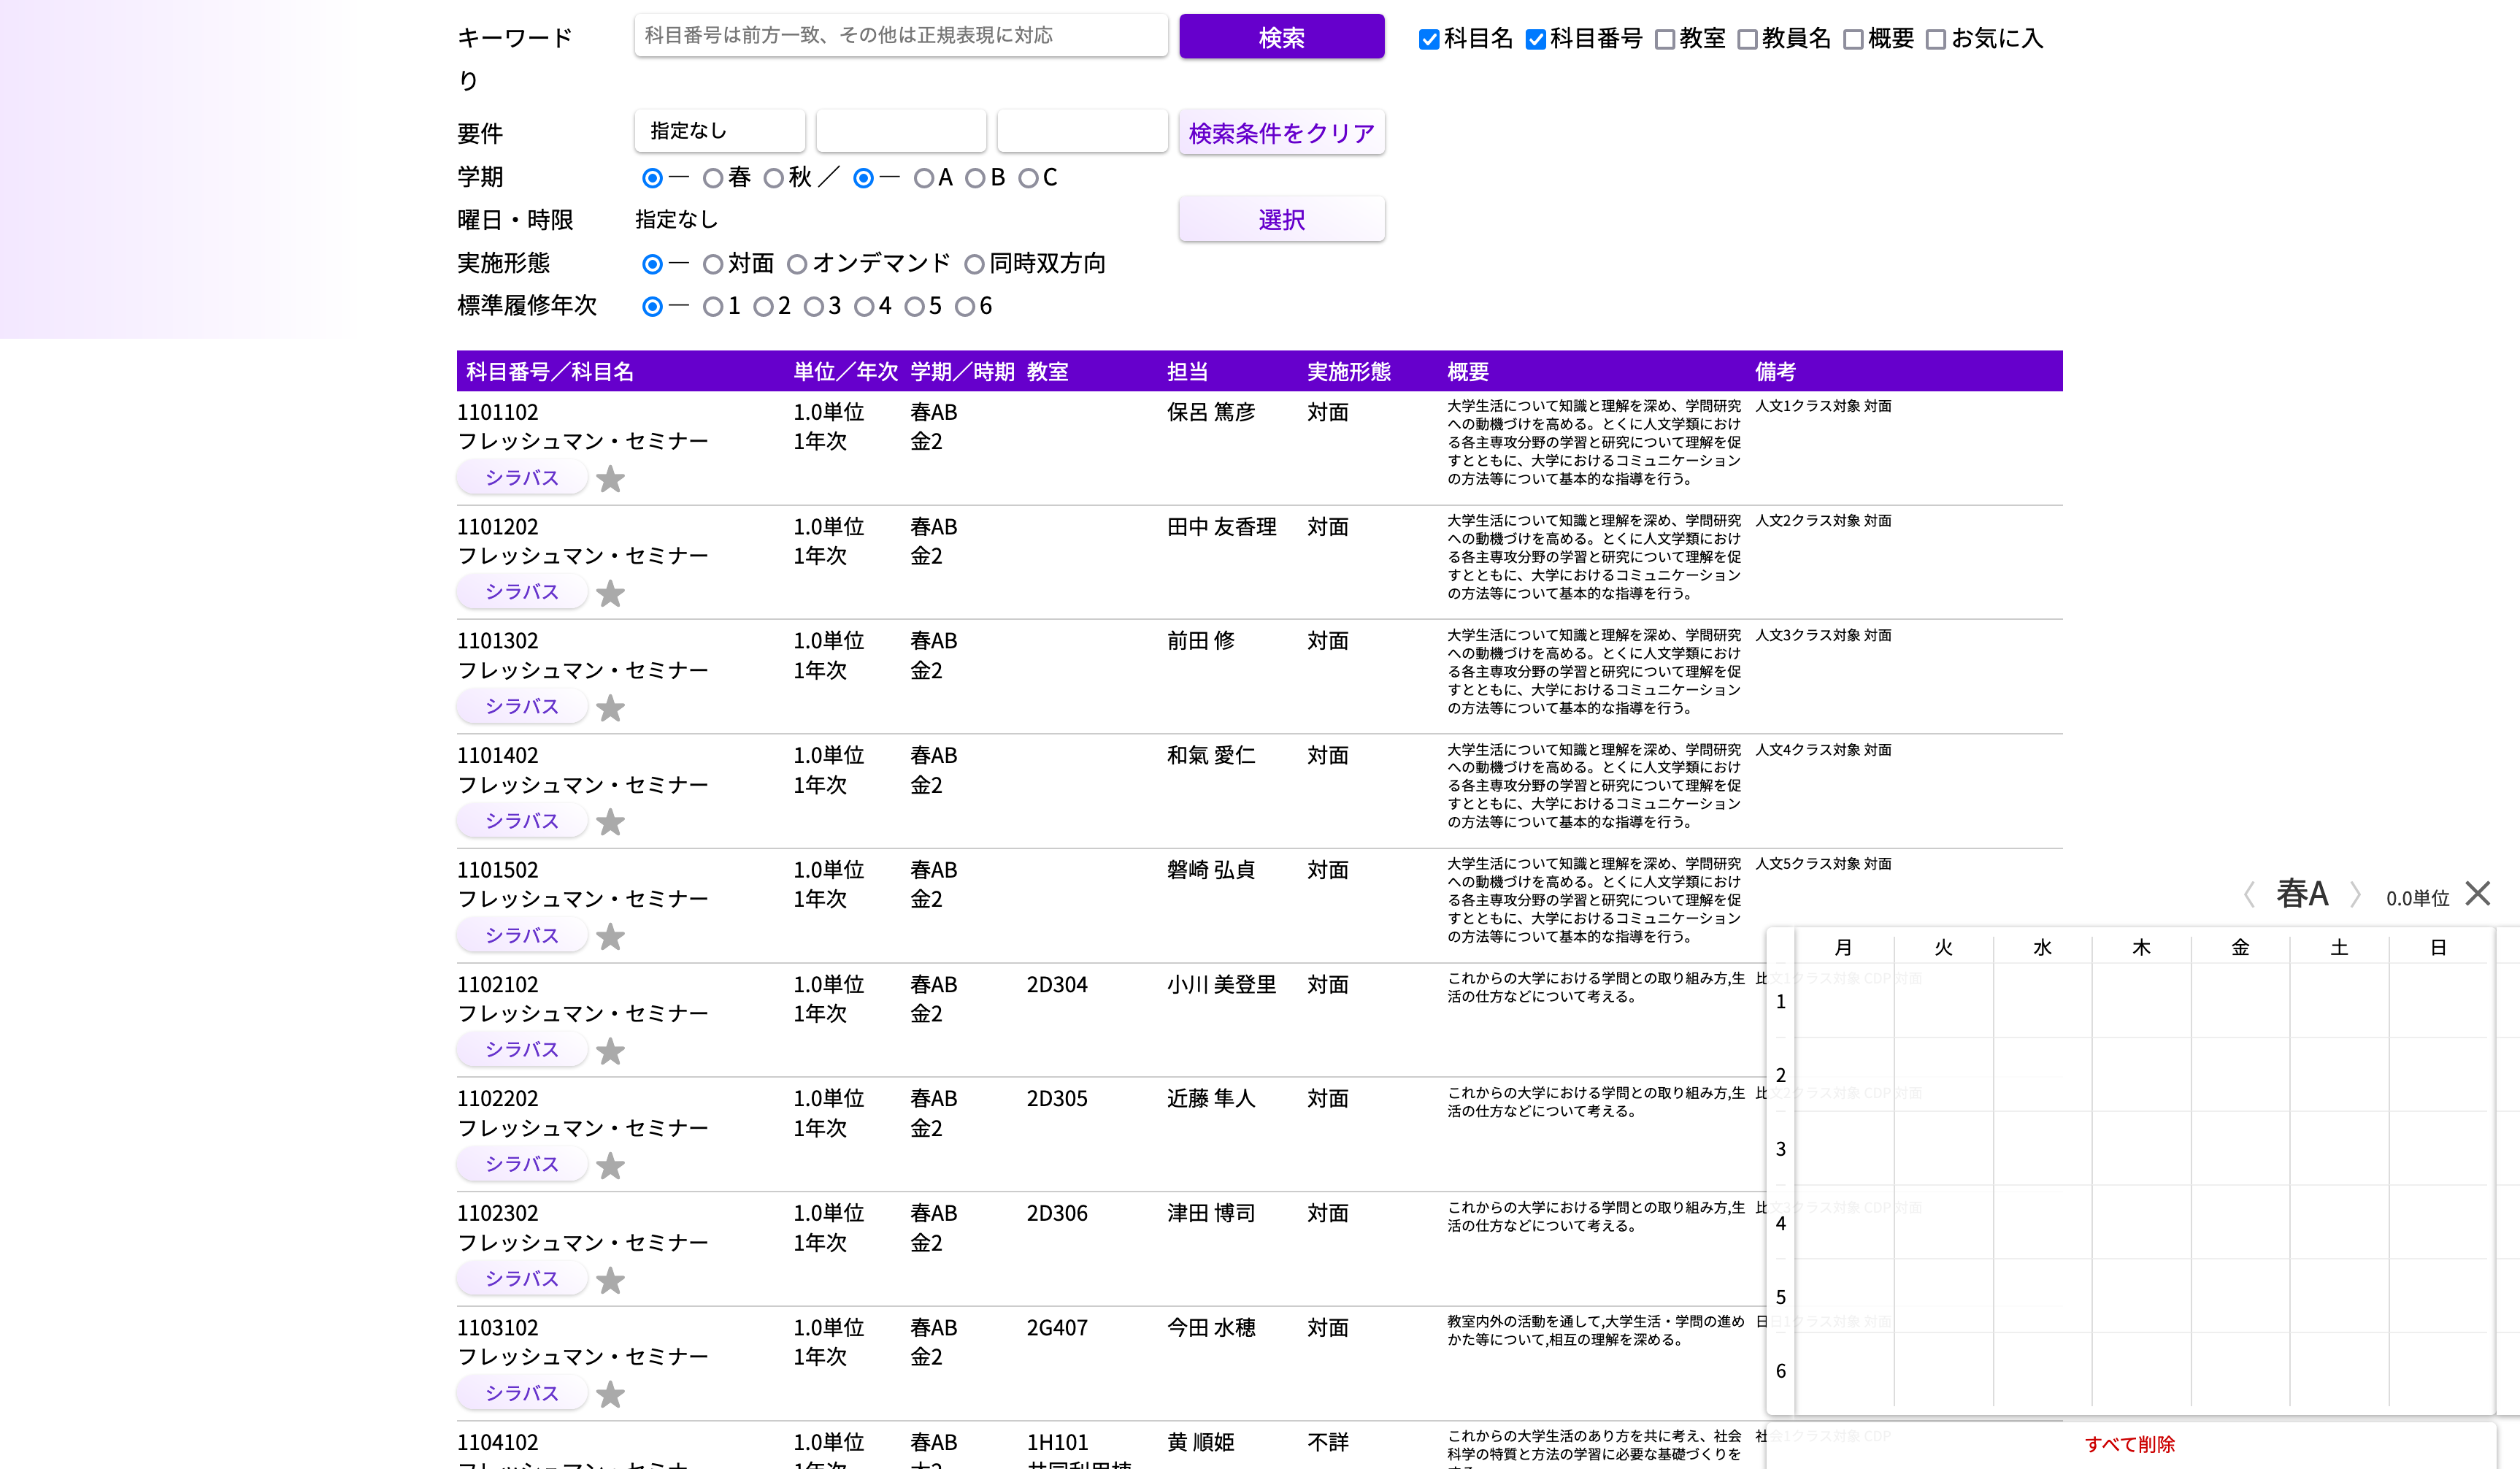Viewport: 2520px width, 1469px height.
Task: Open the second 要件 dropdown
Action: 901,131
